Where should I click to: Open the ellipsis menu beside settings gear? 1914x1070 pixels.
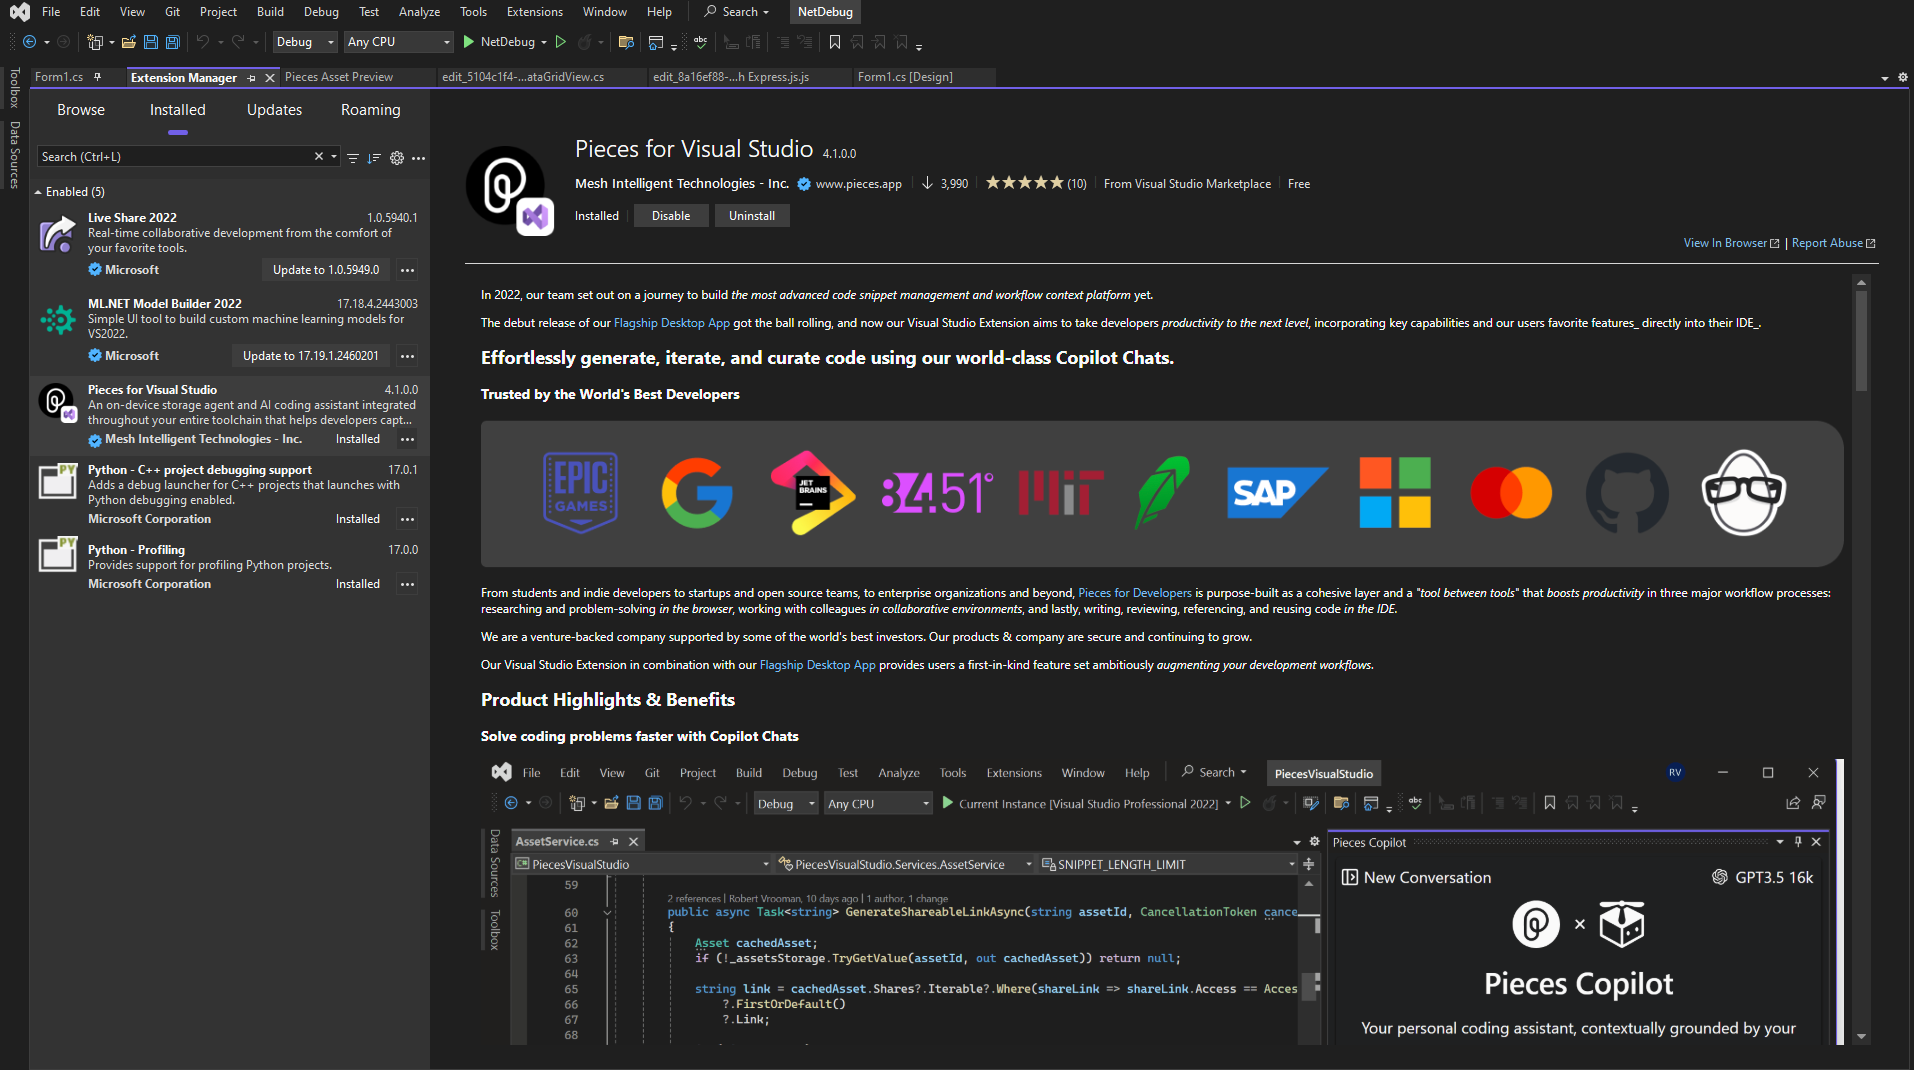tap(418, 157)
